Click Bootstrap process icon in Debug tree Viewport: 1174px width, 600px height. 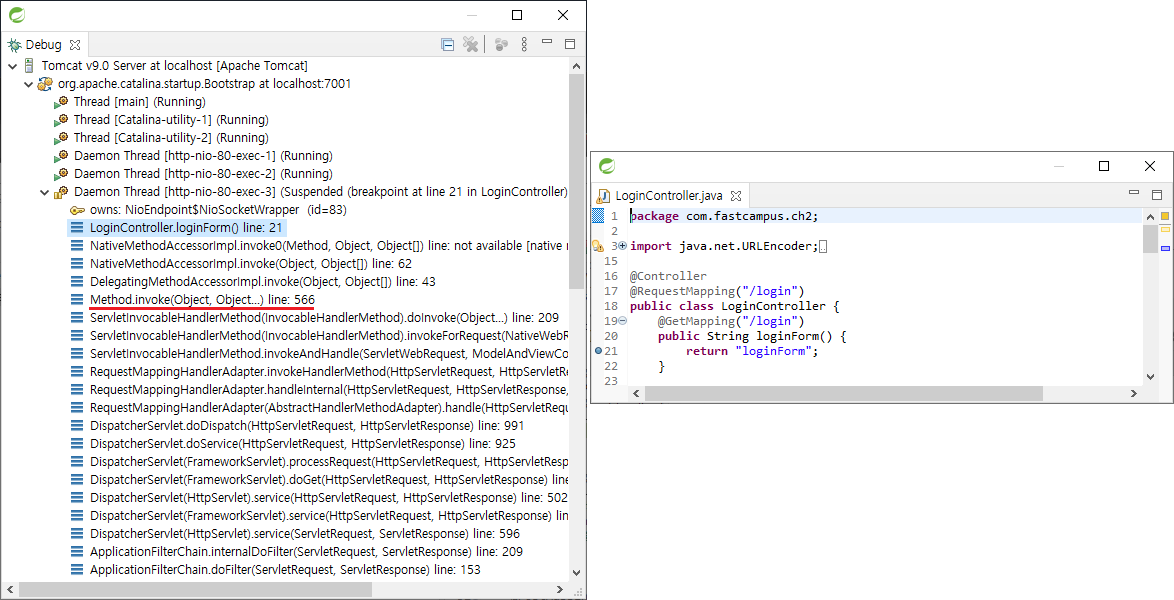[x=46, y=84]
